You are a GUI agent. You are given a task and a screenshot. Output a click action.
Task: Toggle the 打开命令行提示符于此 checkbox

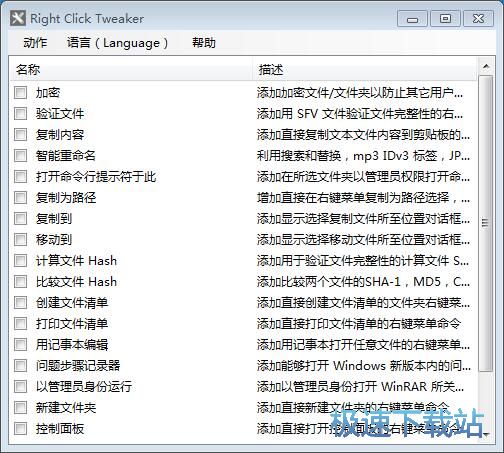(20, 177)
